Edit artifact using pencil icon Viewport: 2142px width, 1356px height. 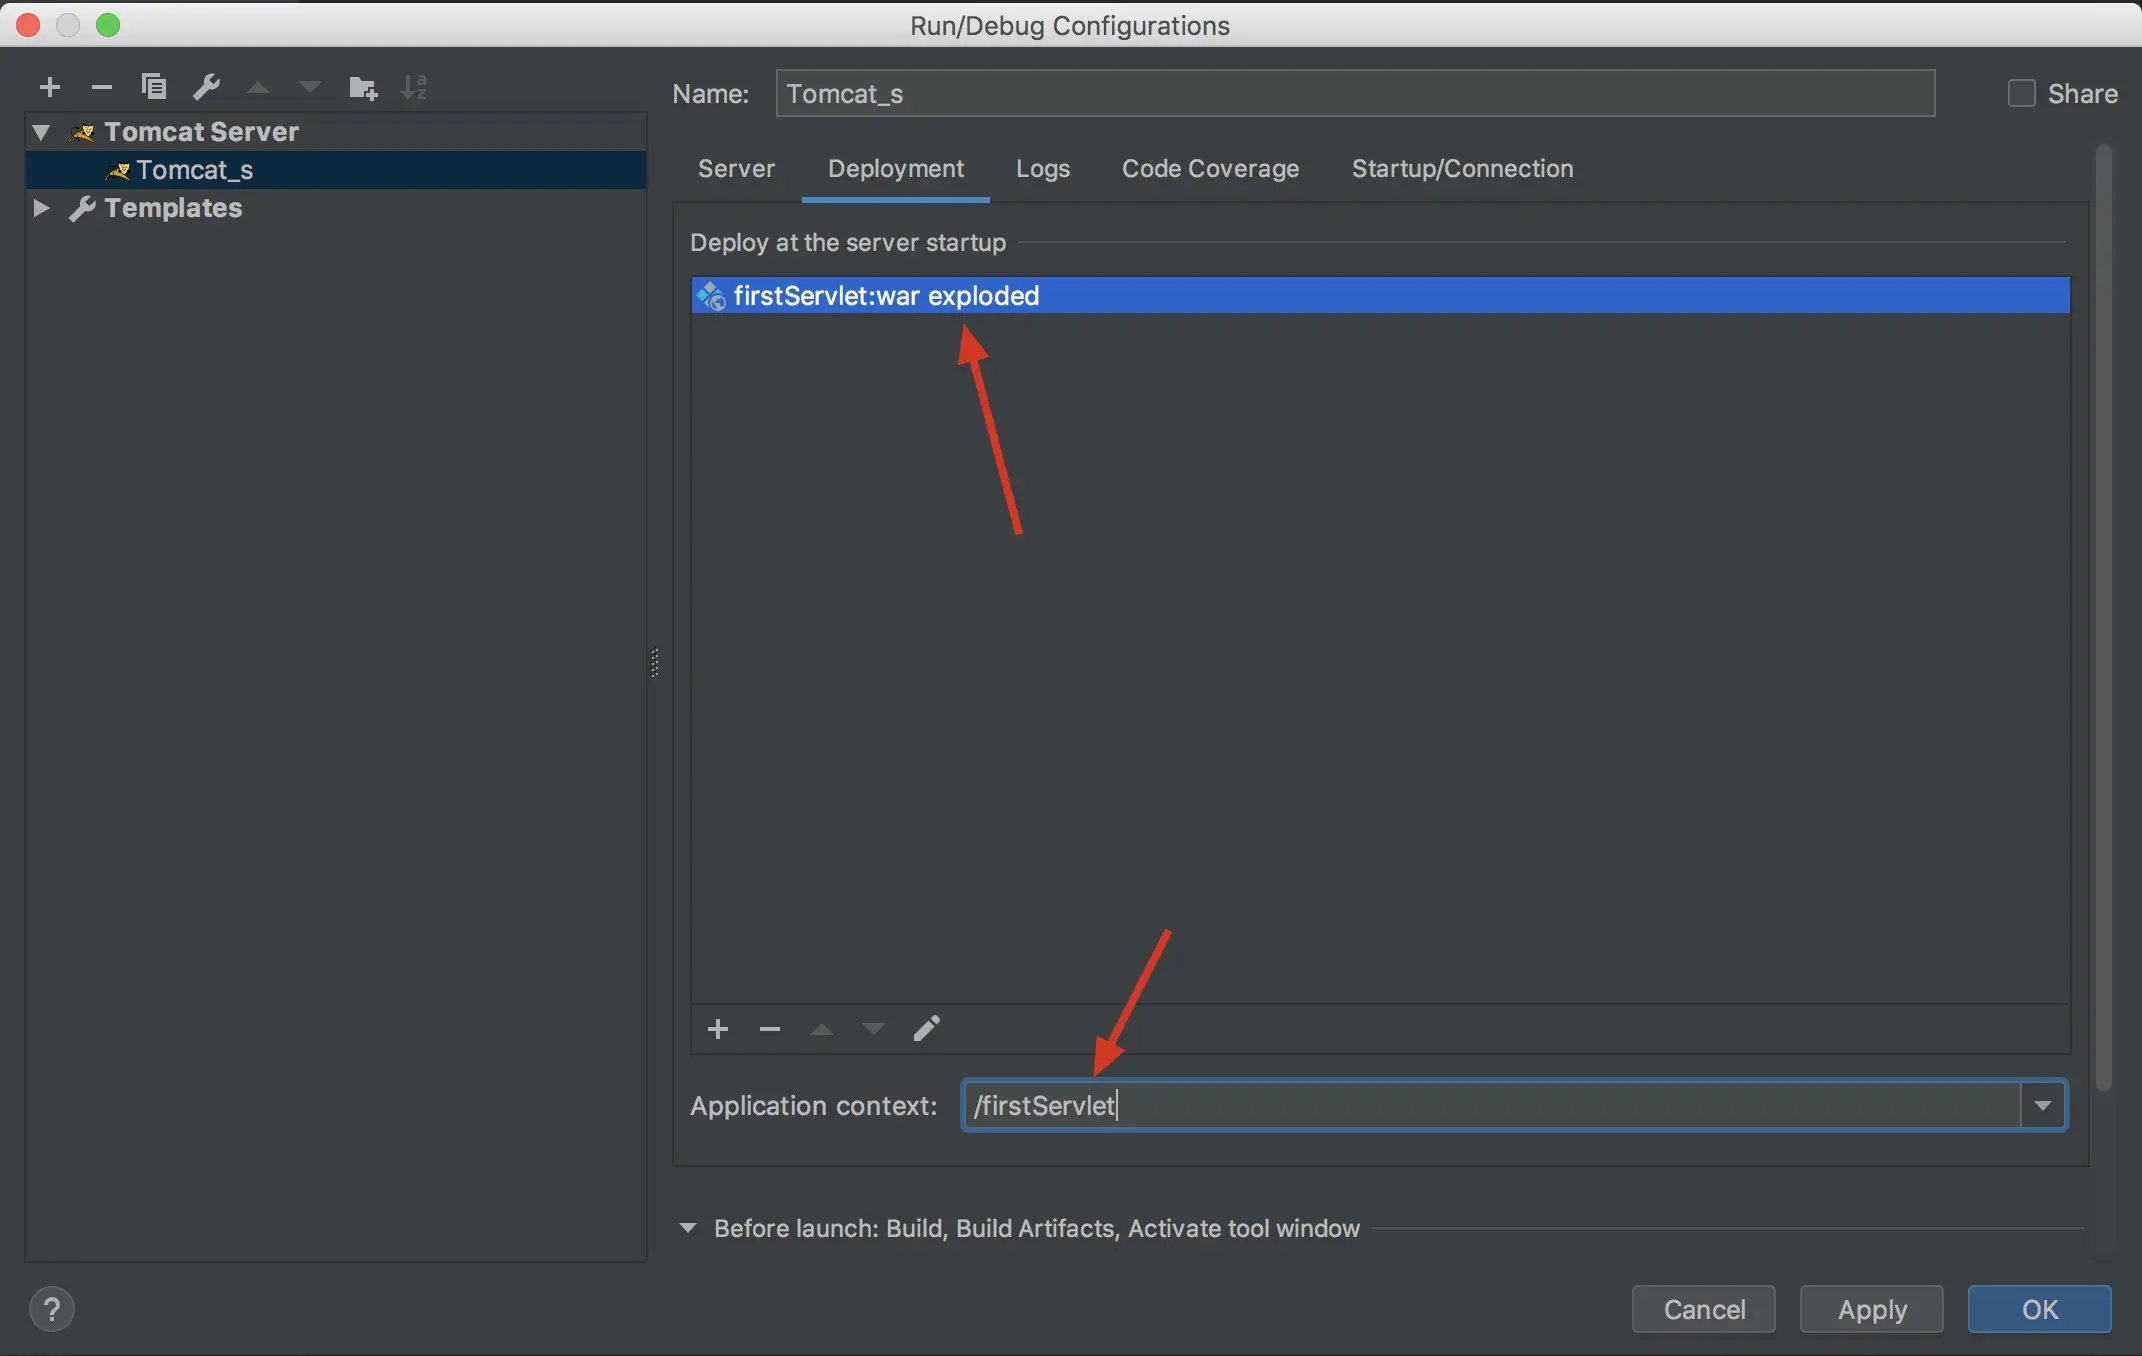[x=926, y=1028]
